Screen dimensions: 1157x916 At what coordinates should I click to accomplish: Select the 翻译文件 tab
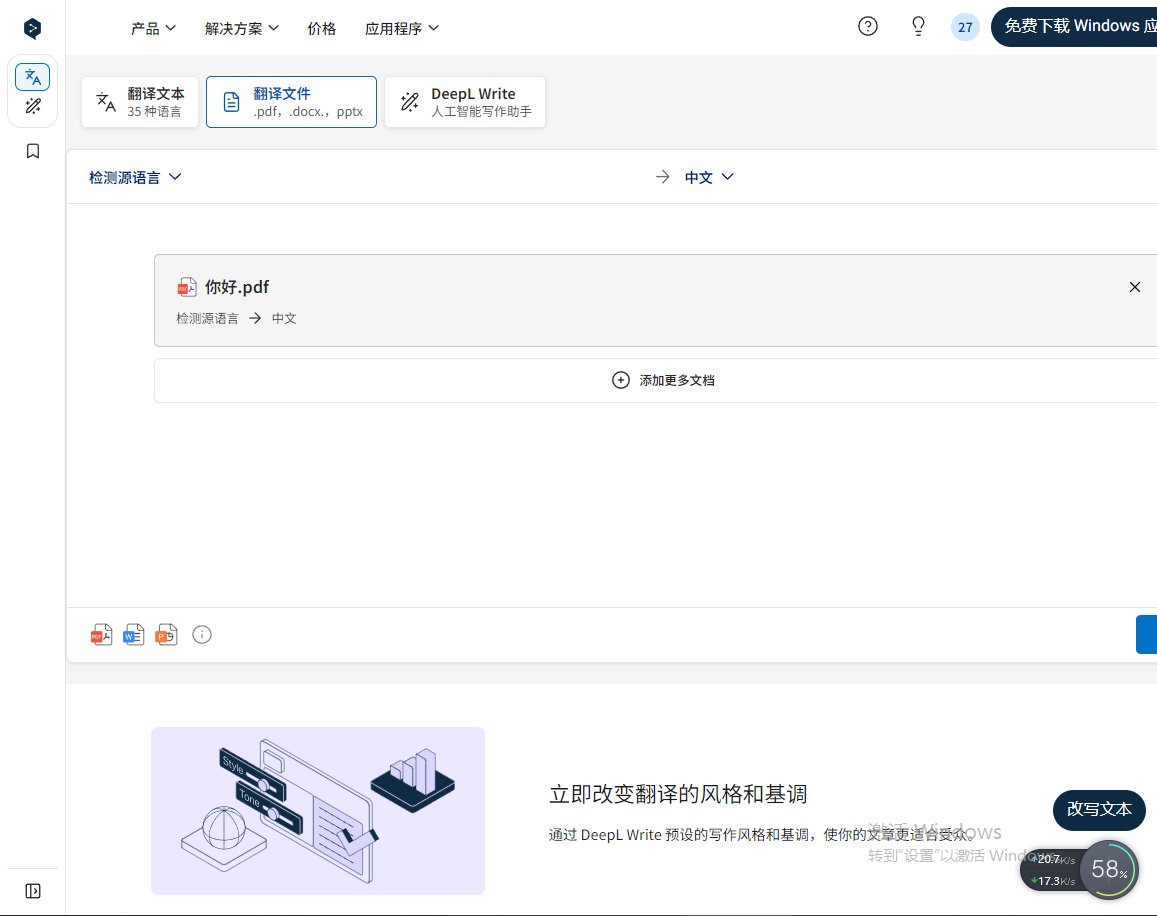pos(291,102)
